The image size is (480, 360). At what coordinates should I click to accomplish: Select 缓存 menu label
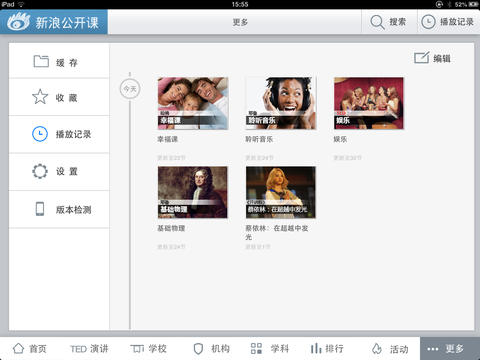[x=67, y=62]
